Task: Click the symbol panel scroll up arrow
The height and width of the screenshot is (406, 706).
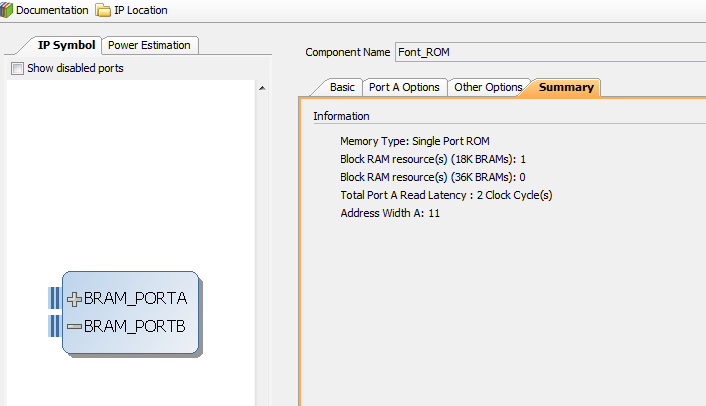Action: pyautogui.click(x=262, y=88)
